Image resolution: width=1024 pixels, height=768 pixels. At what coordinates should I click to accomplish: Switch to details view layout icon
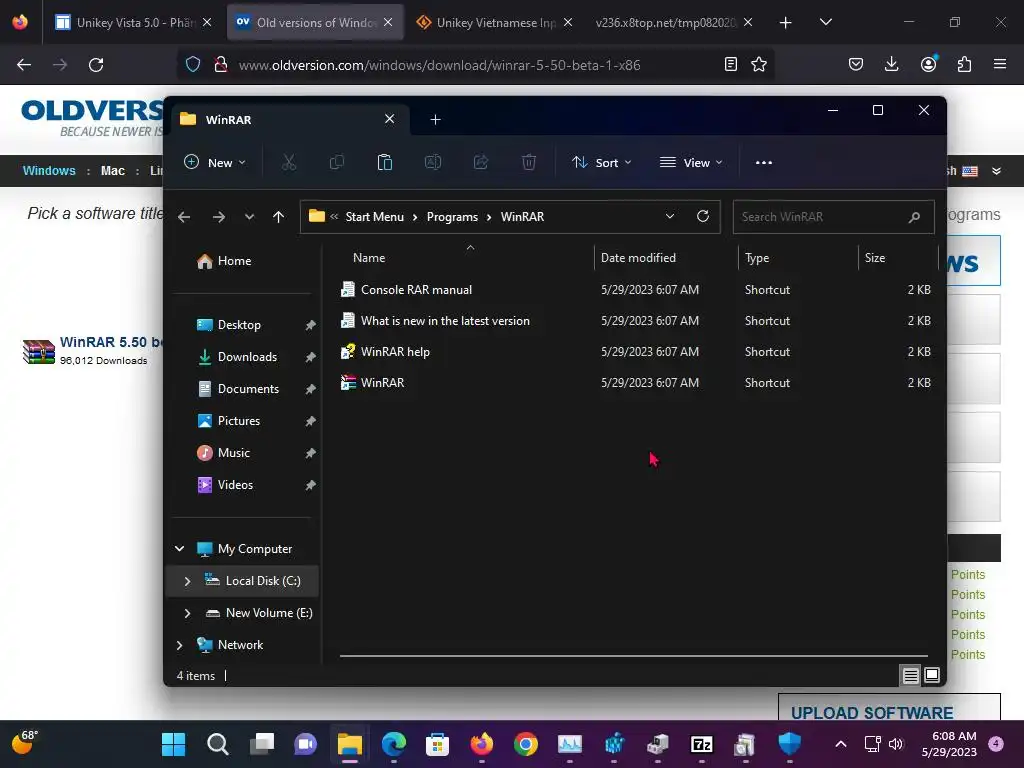pos(910,675)
